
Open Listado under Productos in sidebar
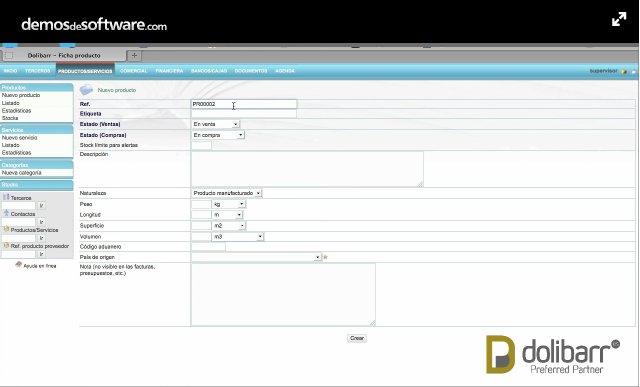[x=11, y=103]
